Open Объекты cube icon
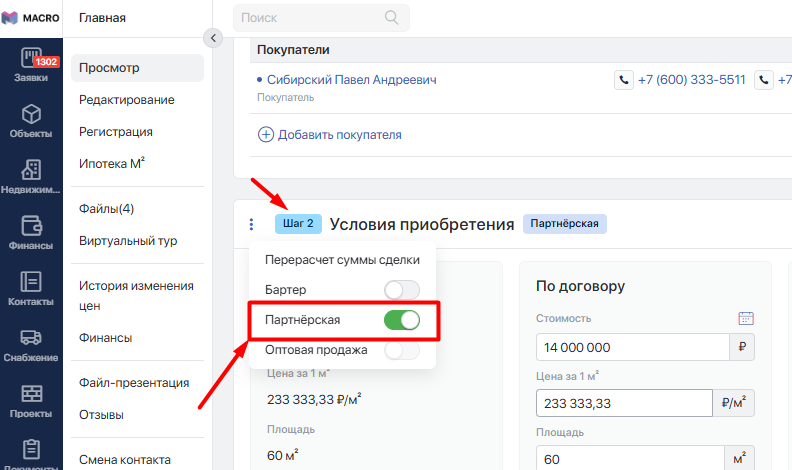This screenshot has height=470, width=792. pos(30,121)
